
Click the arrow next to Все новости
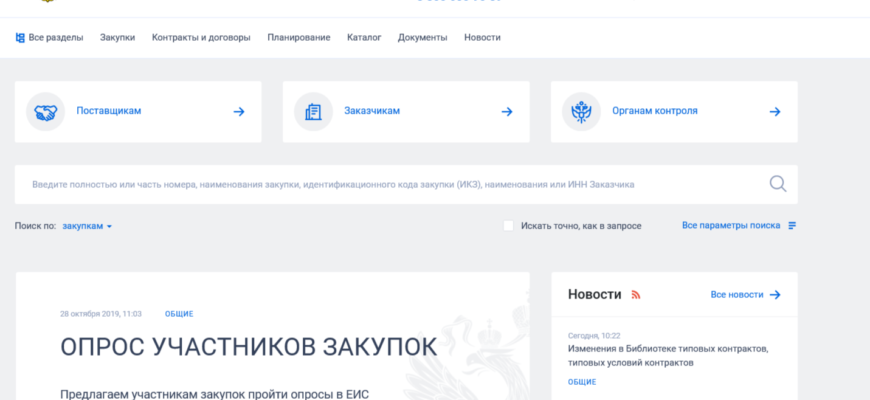tap(775, 295)
